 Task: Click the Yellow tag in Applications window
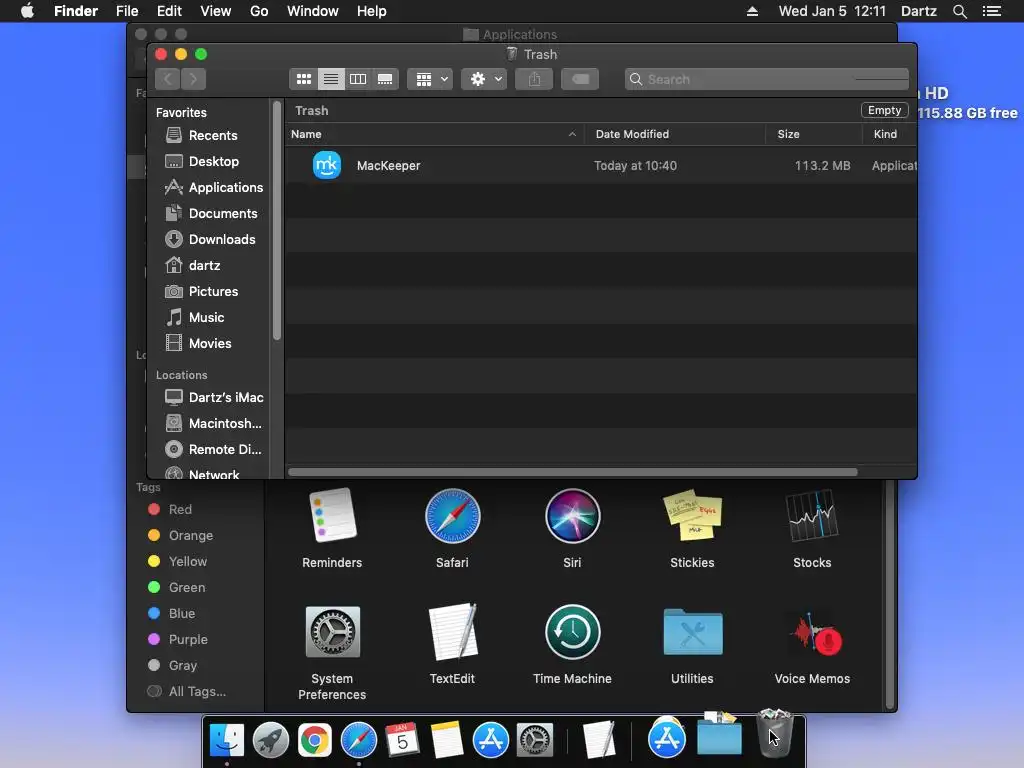(178, 562)
